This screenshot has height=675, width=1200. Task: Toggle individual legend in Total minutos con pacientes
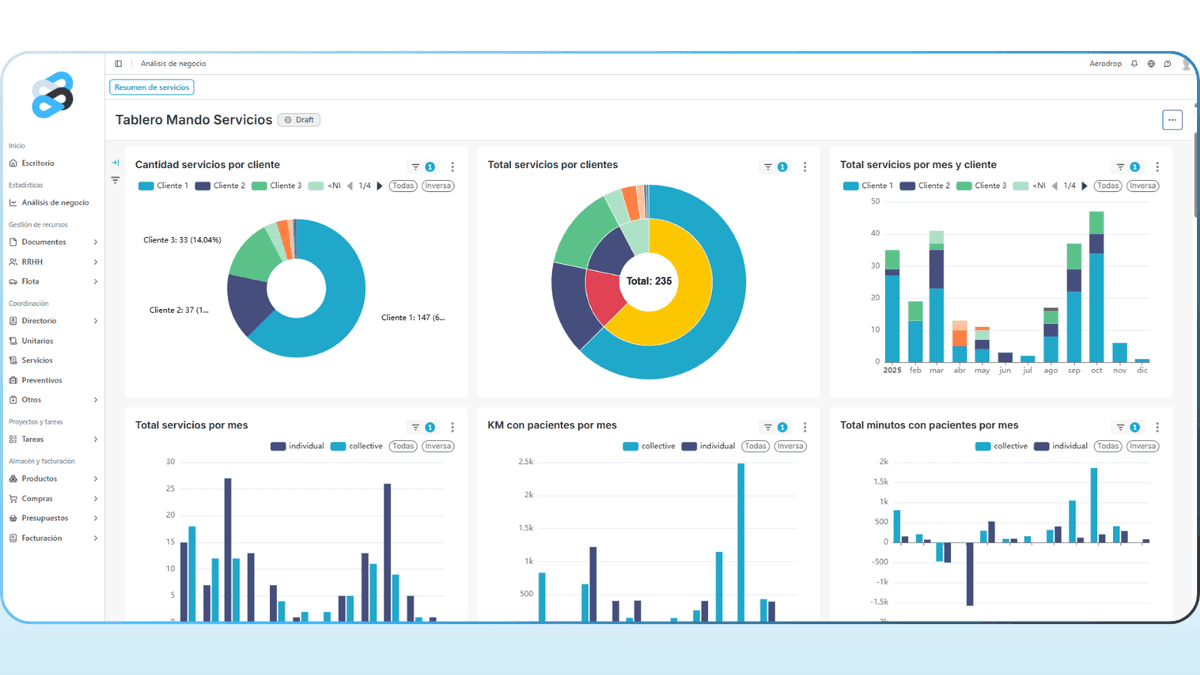(x=1061, y=446)
